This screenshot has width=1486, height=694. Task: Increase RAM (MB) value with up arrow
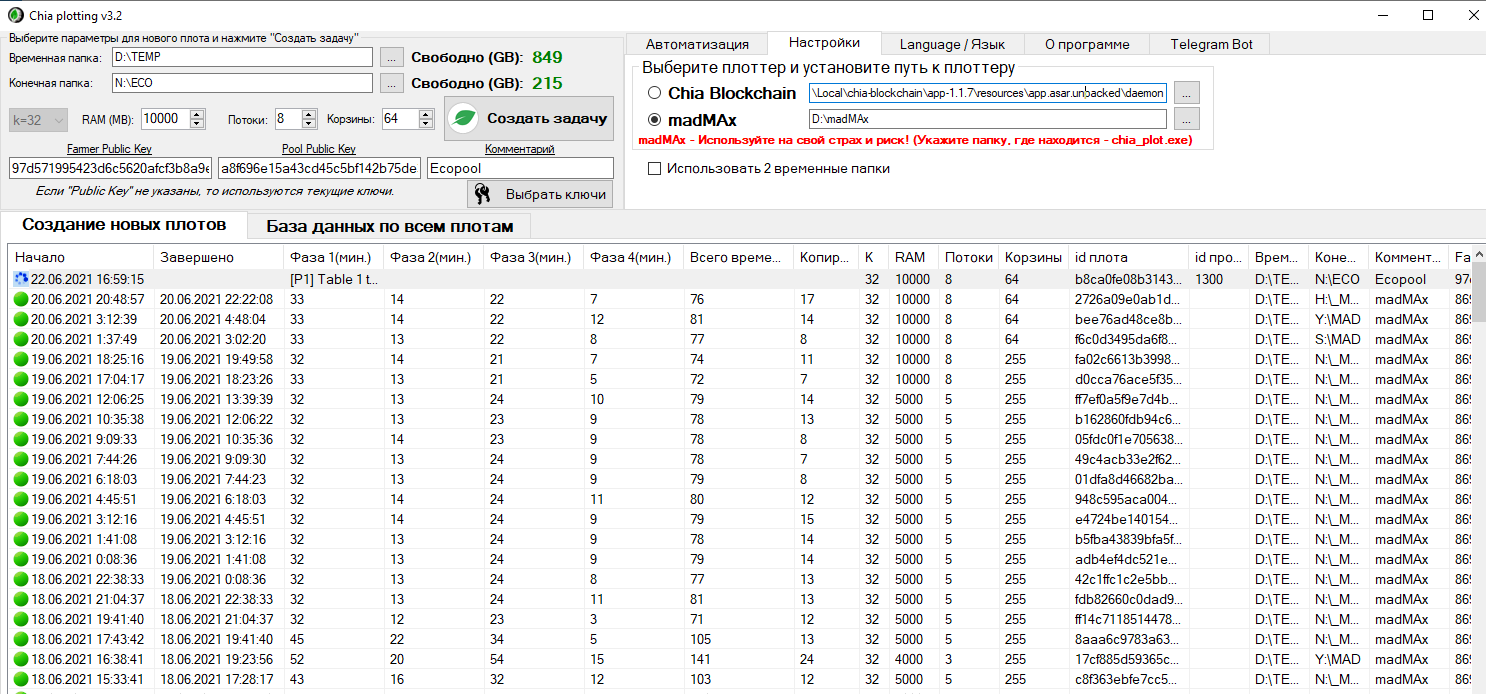click(197, 114)
